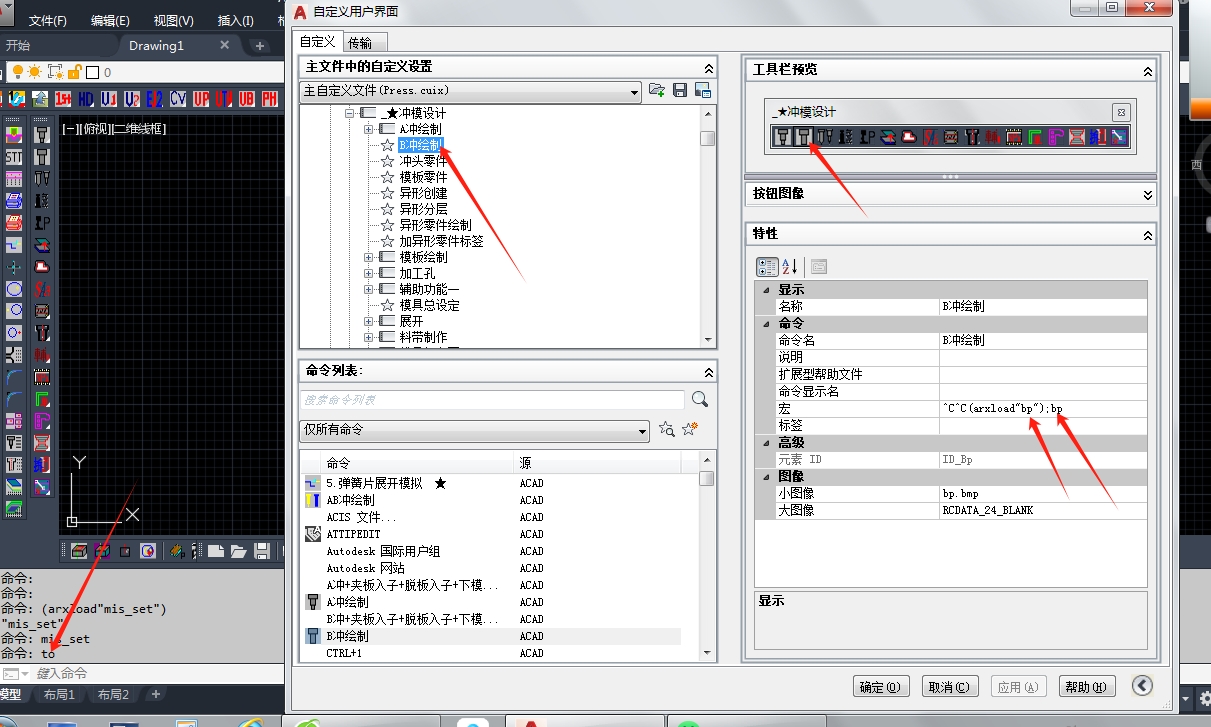Close the toolbar preview with its x button

1121,112
